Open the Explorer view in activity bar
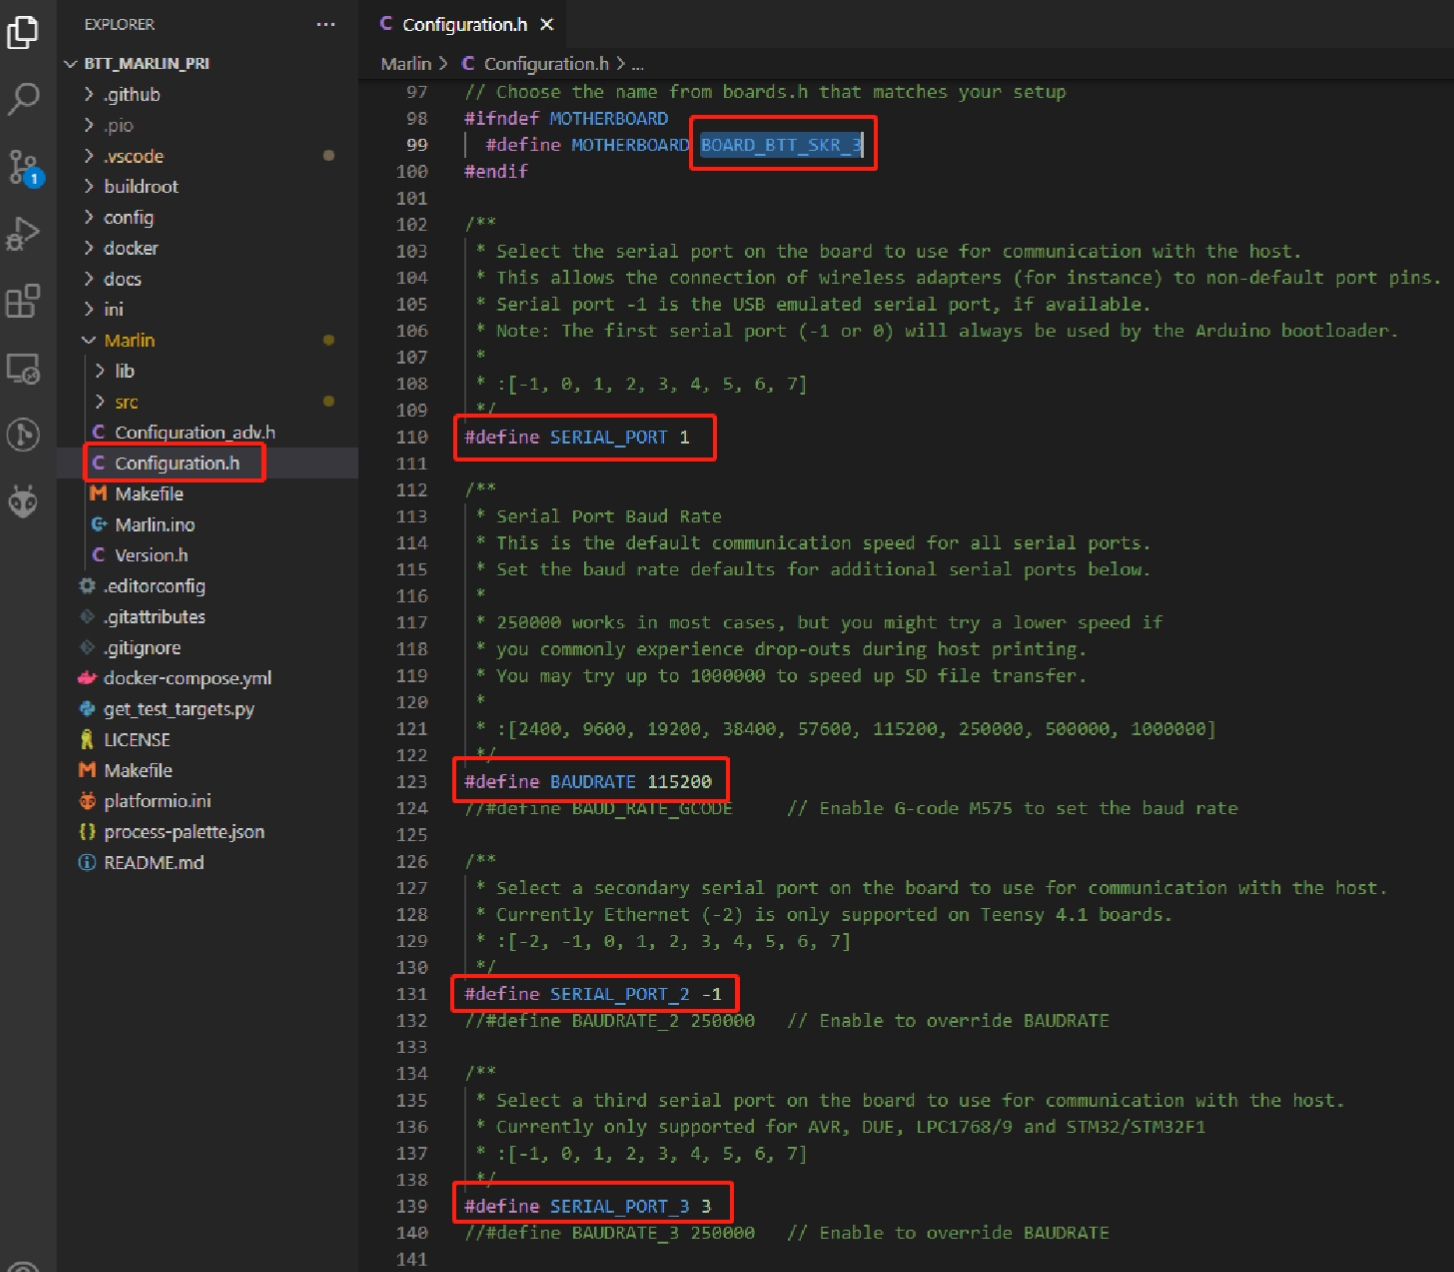1454x1272 pixels. click(x=23, y=32)
